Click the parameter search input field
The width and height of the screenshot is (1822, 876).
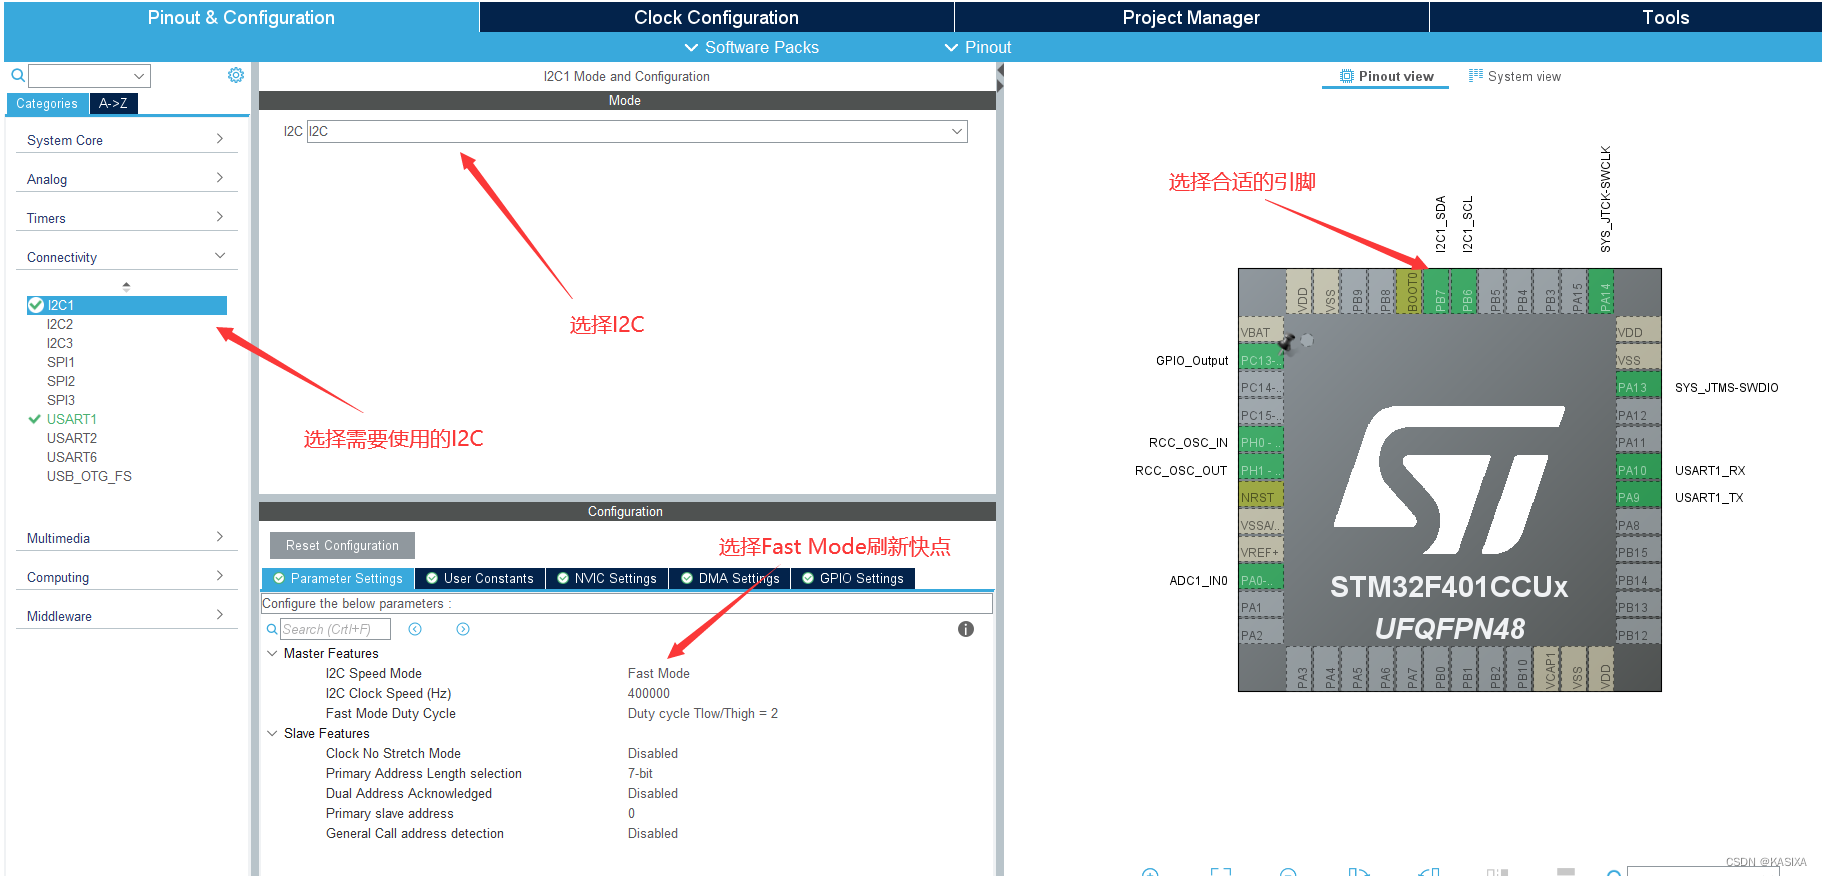point(335,629)
